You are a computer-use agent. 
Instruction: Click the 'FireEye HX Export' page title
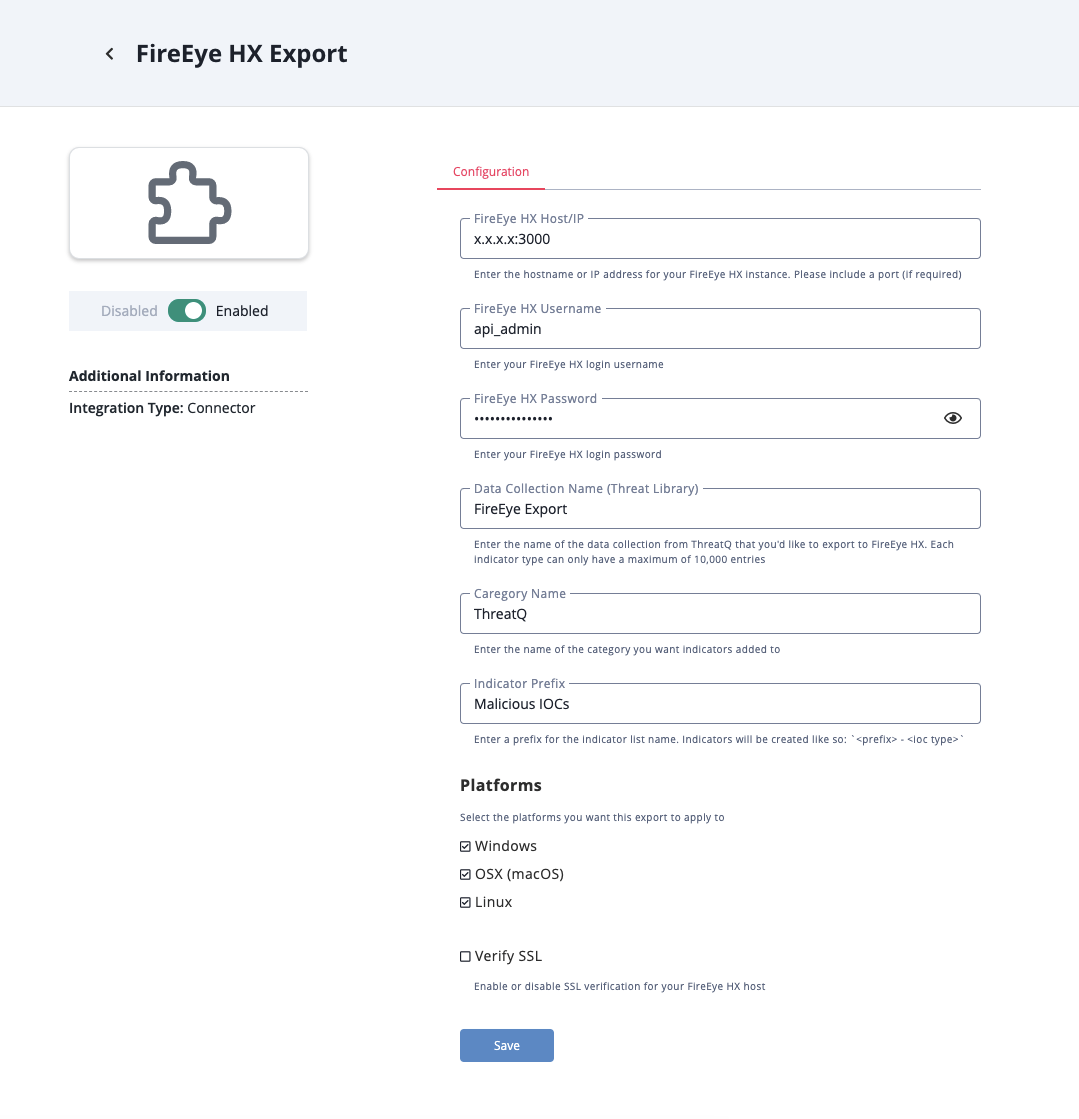pyautogui.click(x=242, y=54)
